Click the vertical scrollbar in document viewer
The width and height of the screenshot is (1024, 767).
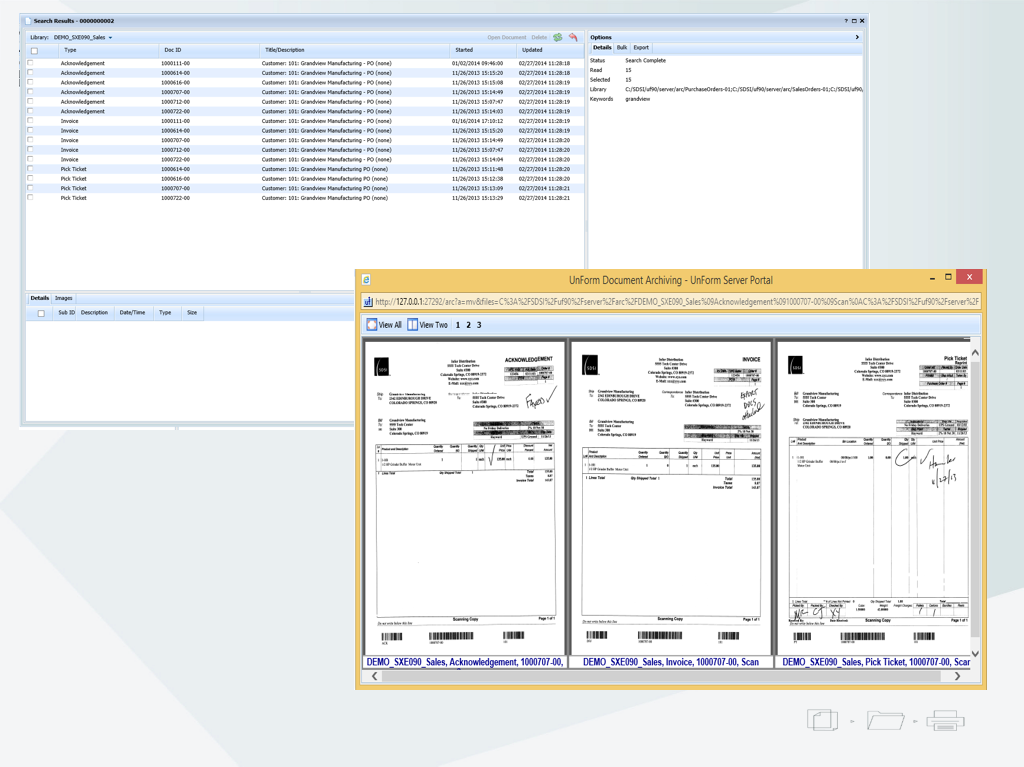point(975,500)
